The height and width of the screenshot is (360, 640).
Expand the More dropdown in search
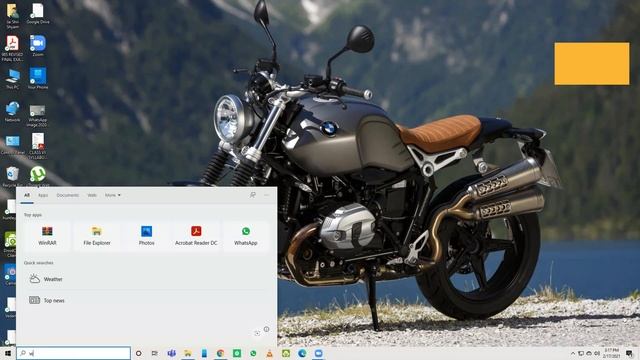pyautogui.click(x=113, y=196)
